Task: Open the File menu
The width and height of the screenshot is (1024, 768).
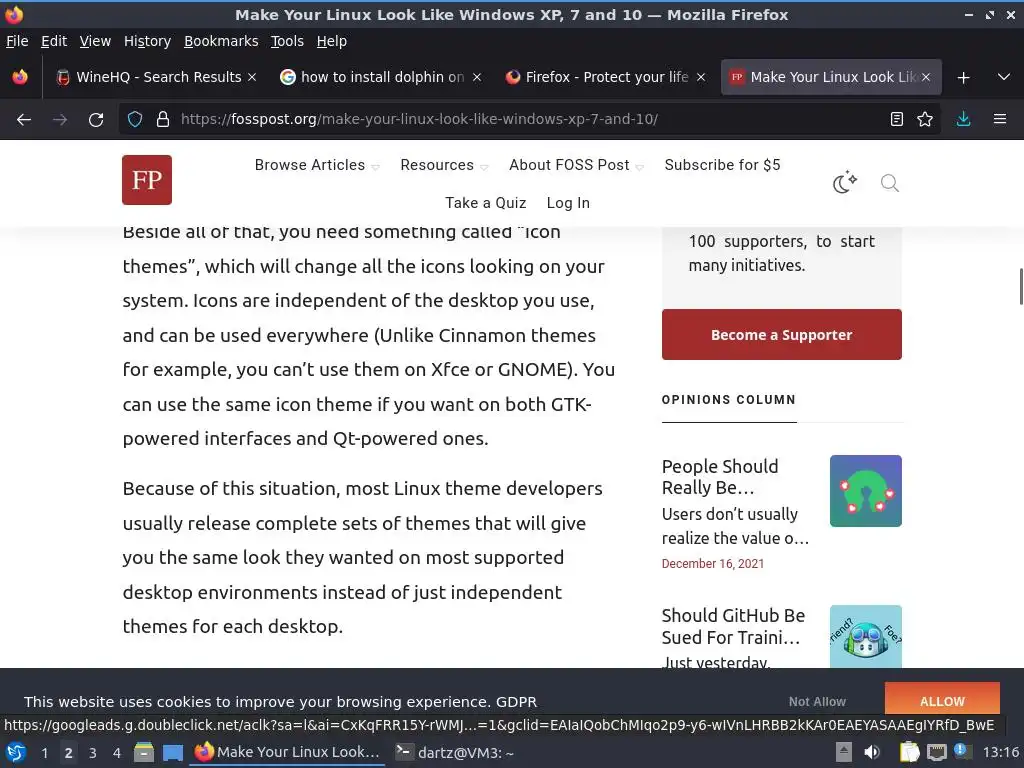Action: click(x=17, y=41)
